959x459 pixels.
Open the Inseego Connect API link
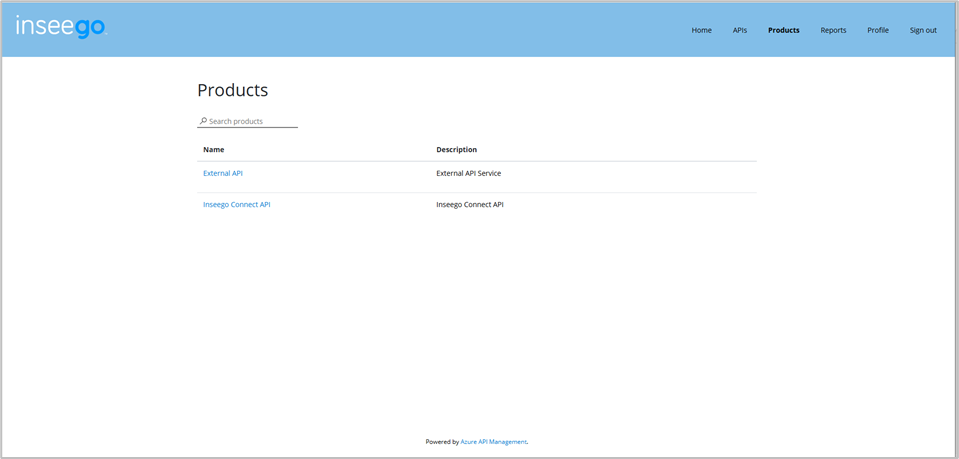tap(237, 205)
